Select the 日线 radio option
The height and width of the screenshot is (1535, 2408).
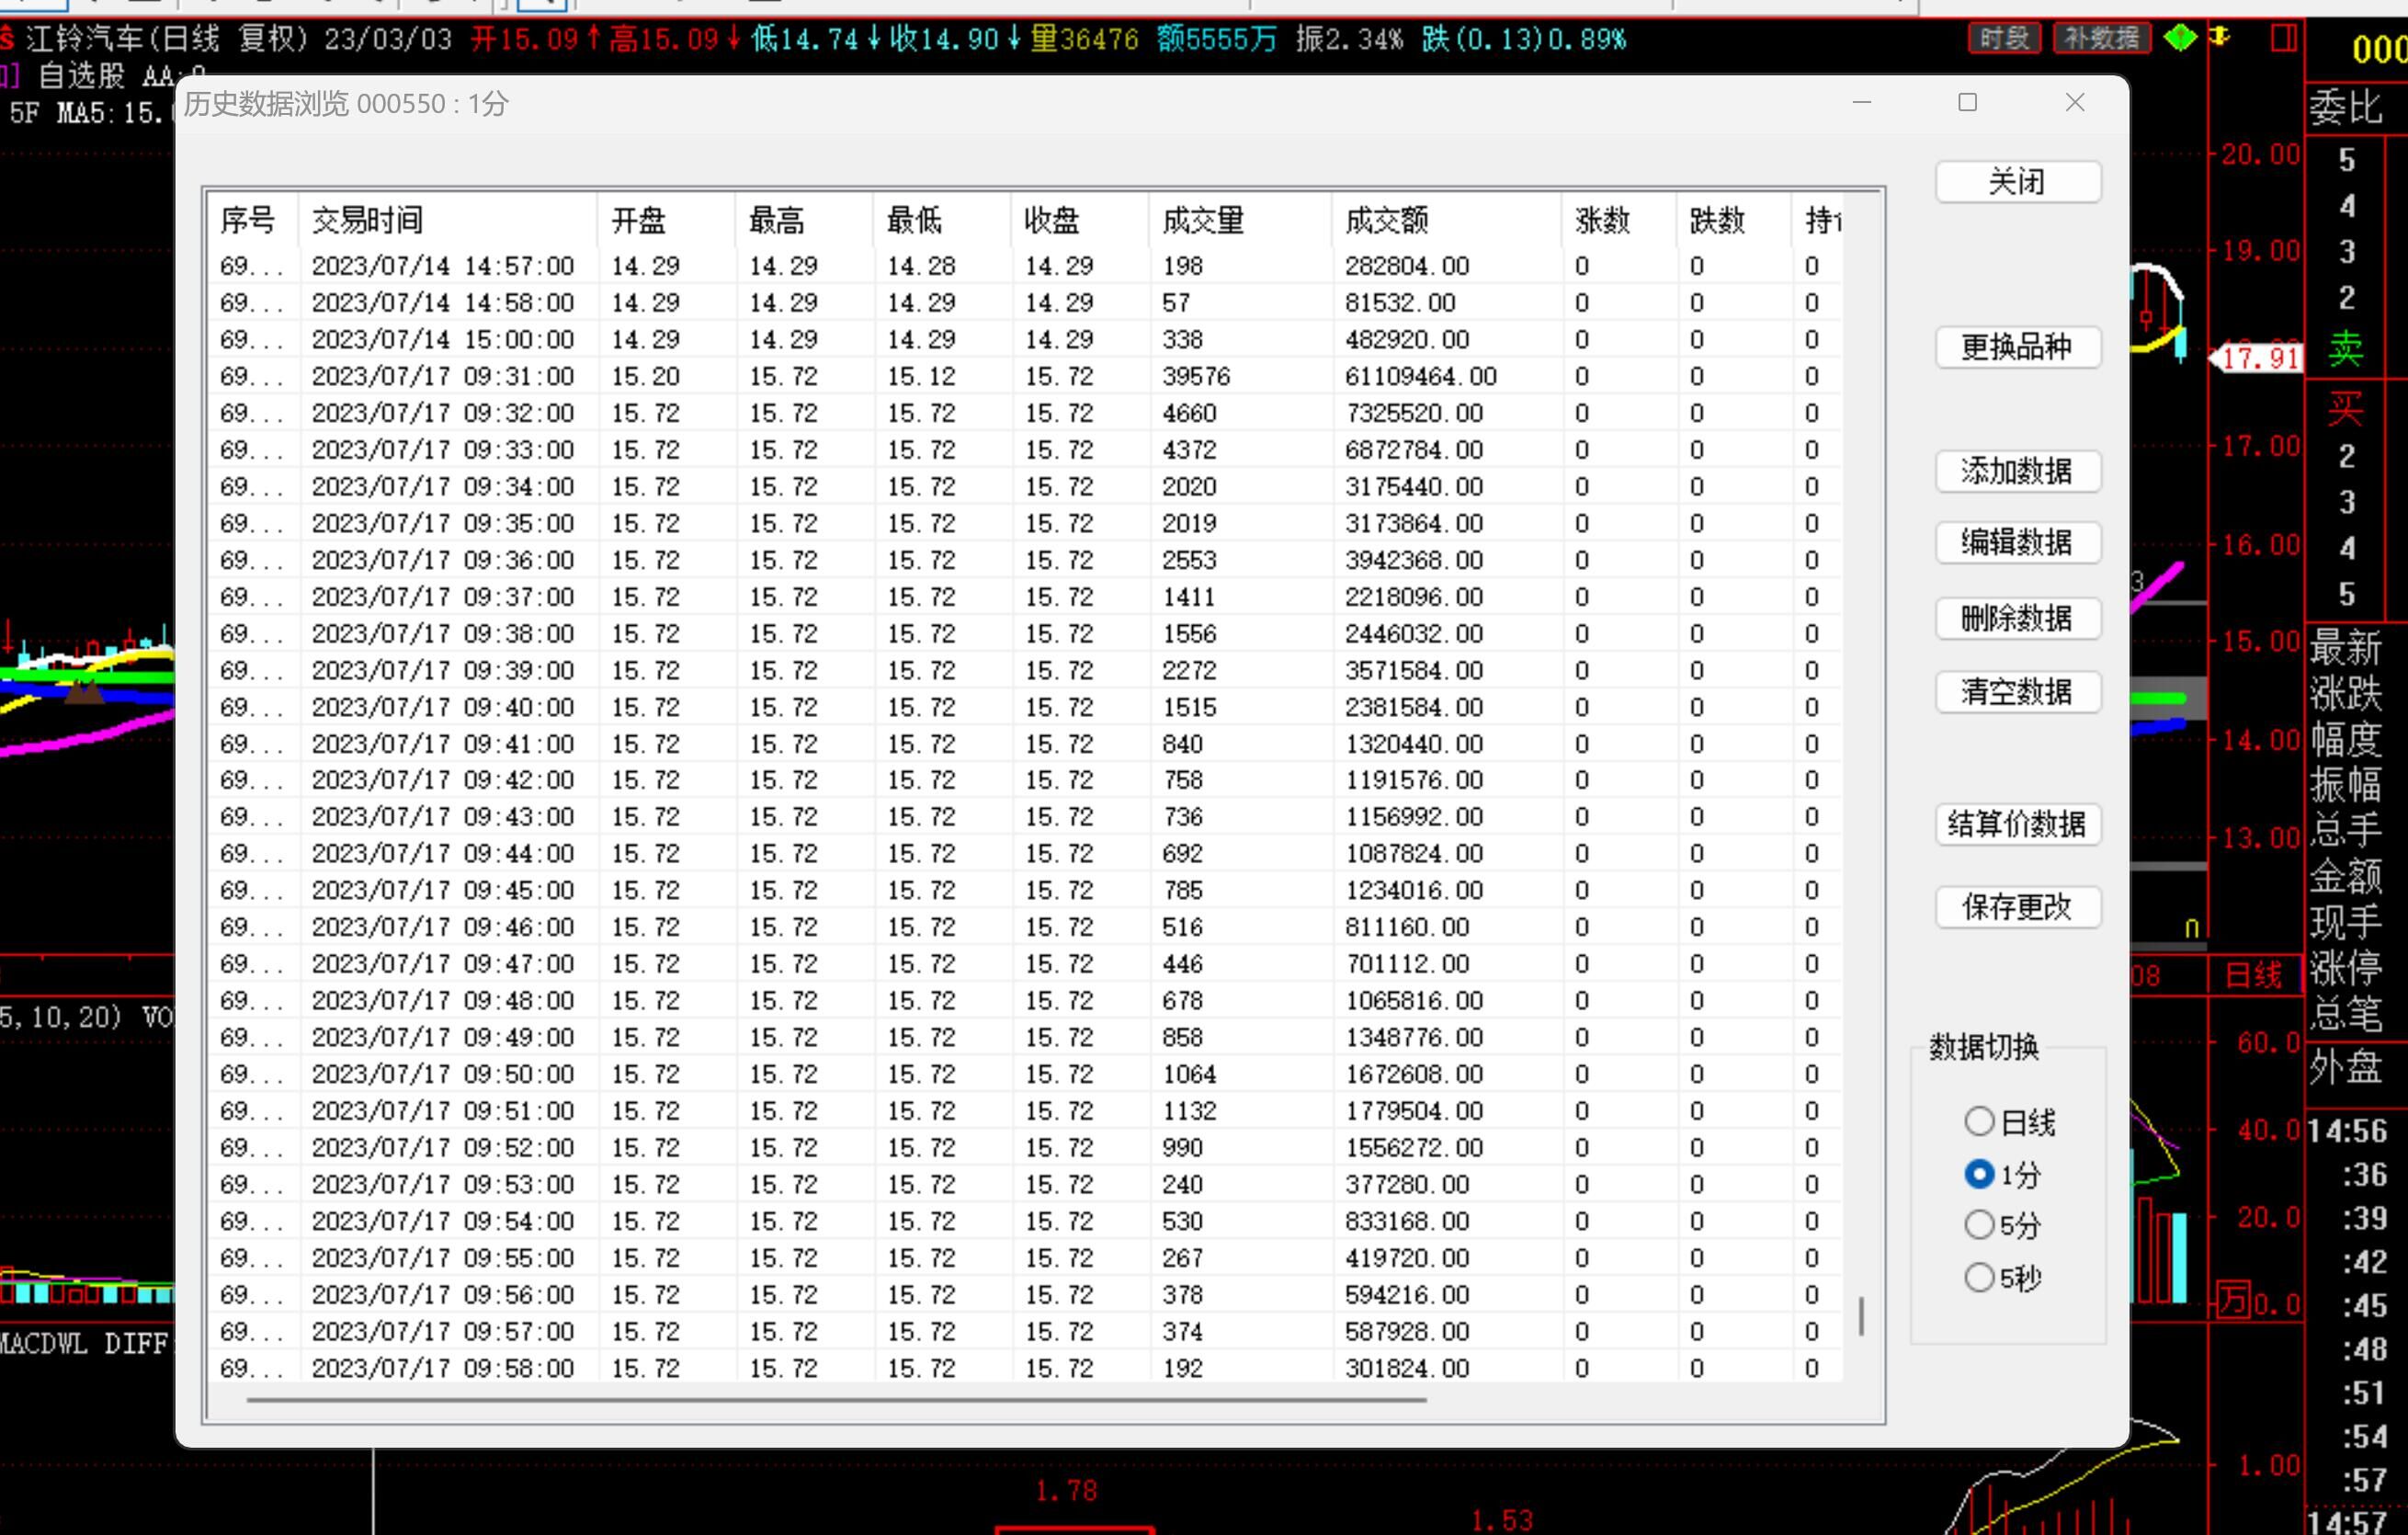pos(1979,1121)
